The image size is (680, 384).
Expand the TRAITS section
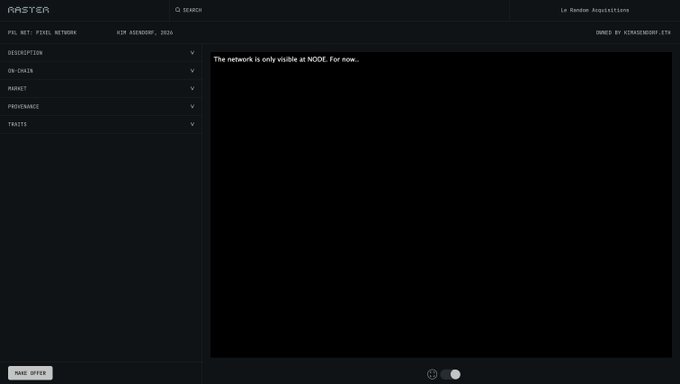pos(101,124)
